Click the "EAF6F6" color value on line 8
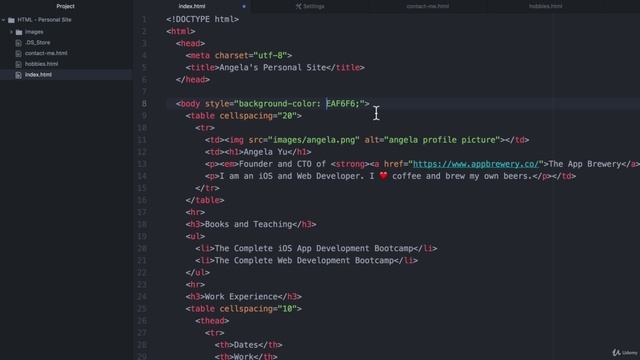Image resolution: width=640 pixels, height=360 pixels. 340,104
